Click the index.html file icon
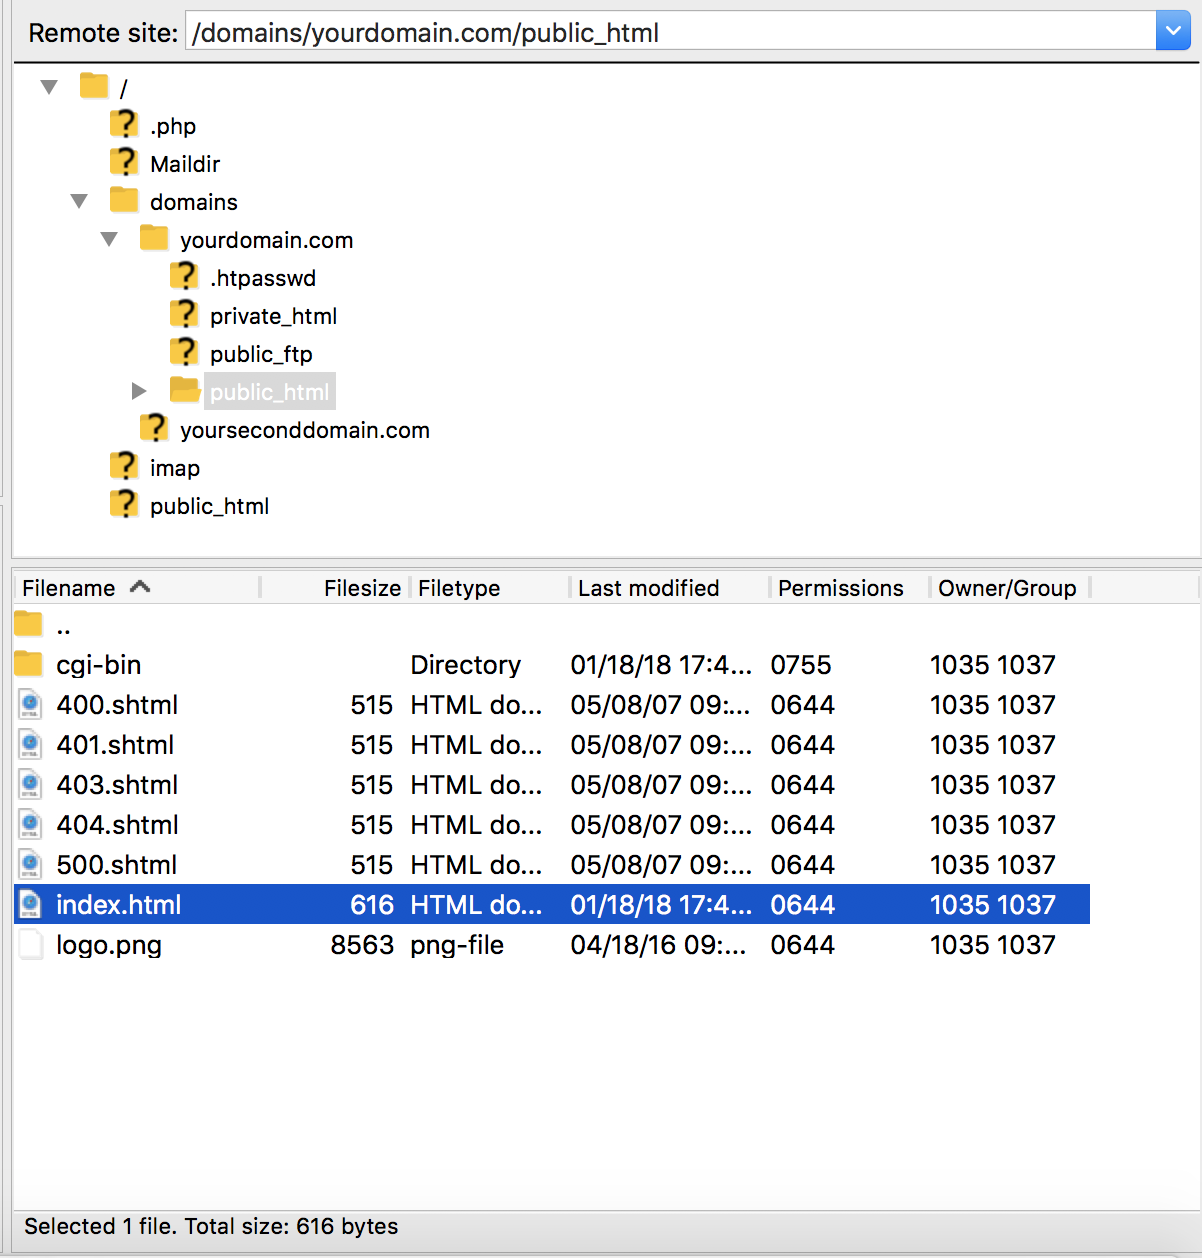The image size is (1202, 1258). 31,904
